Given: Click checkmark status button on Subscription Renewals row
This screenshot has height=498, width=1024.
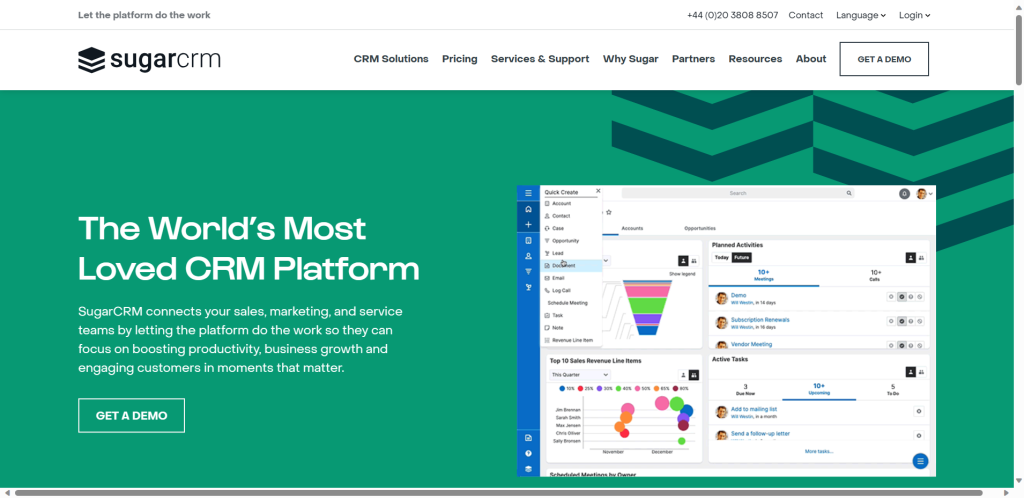Looking at the screenshot, I should point(901,321).
